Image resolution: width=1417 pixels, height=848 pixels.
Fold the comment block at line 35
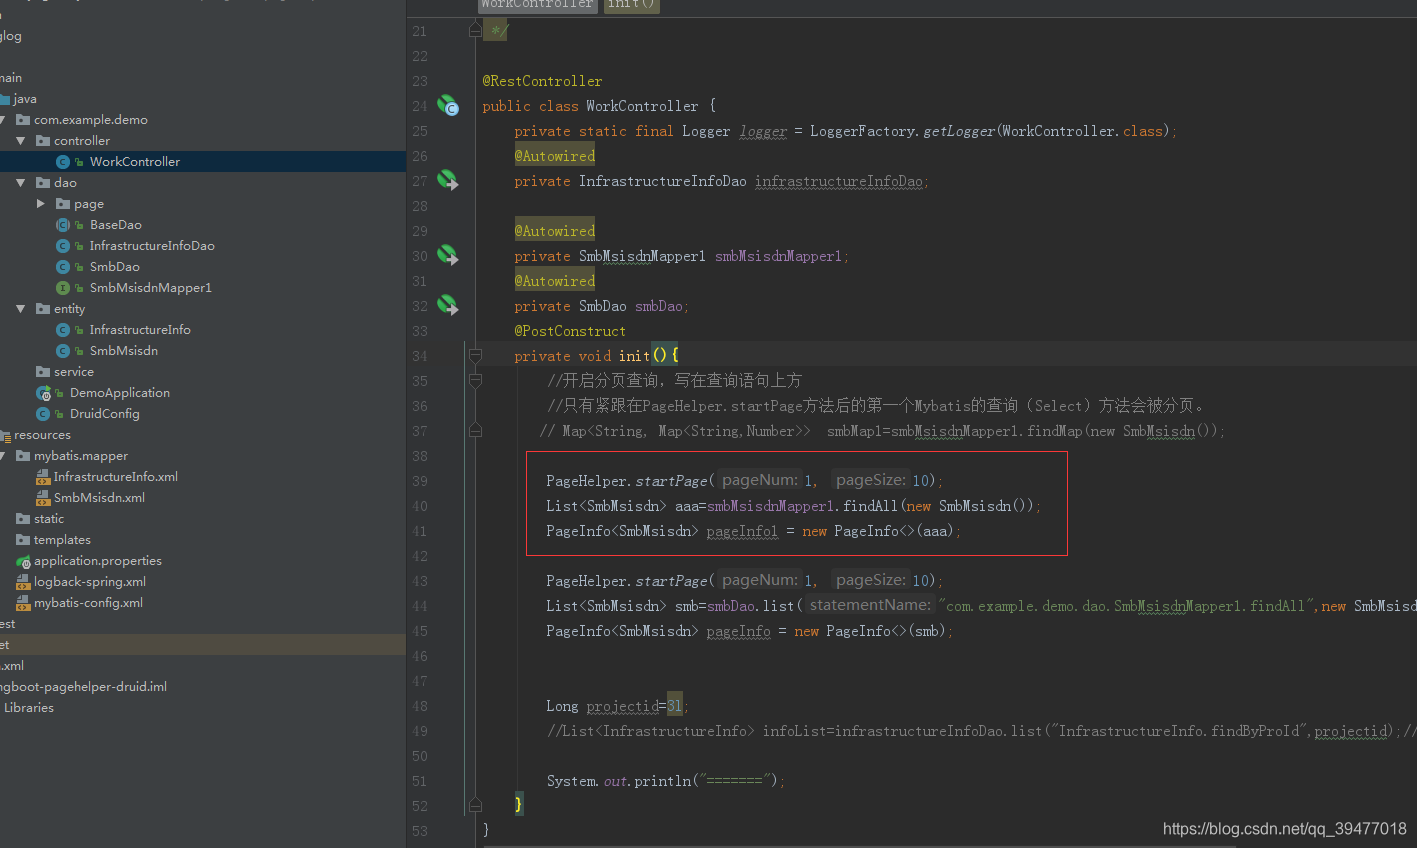(476, 381)
